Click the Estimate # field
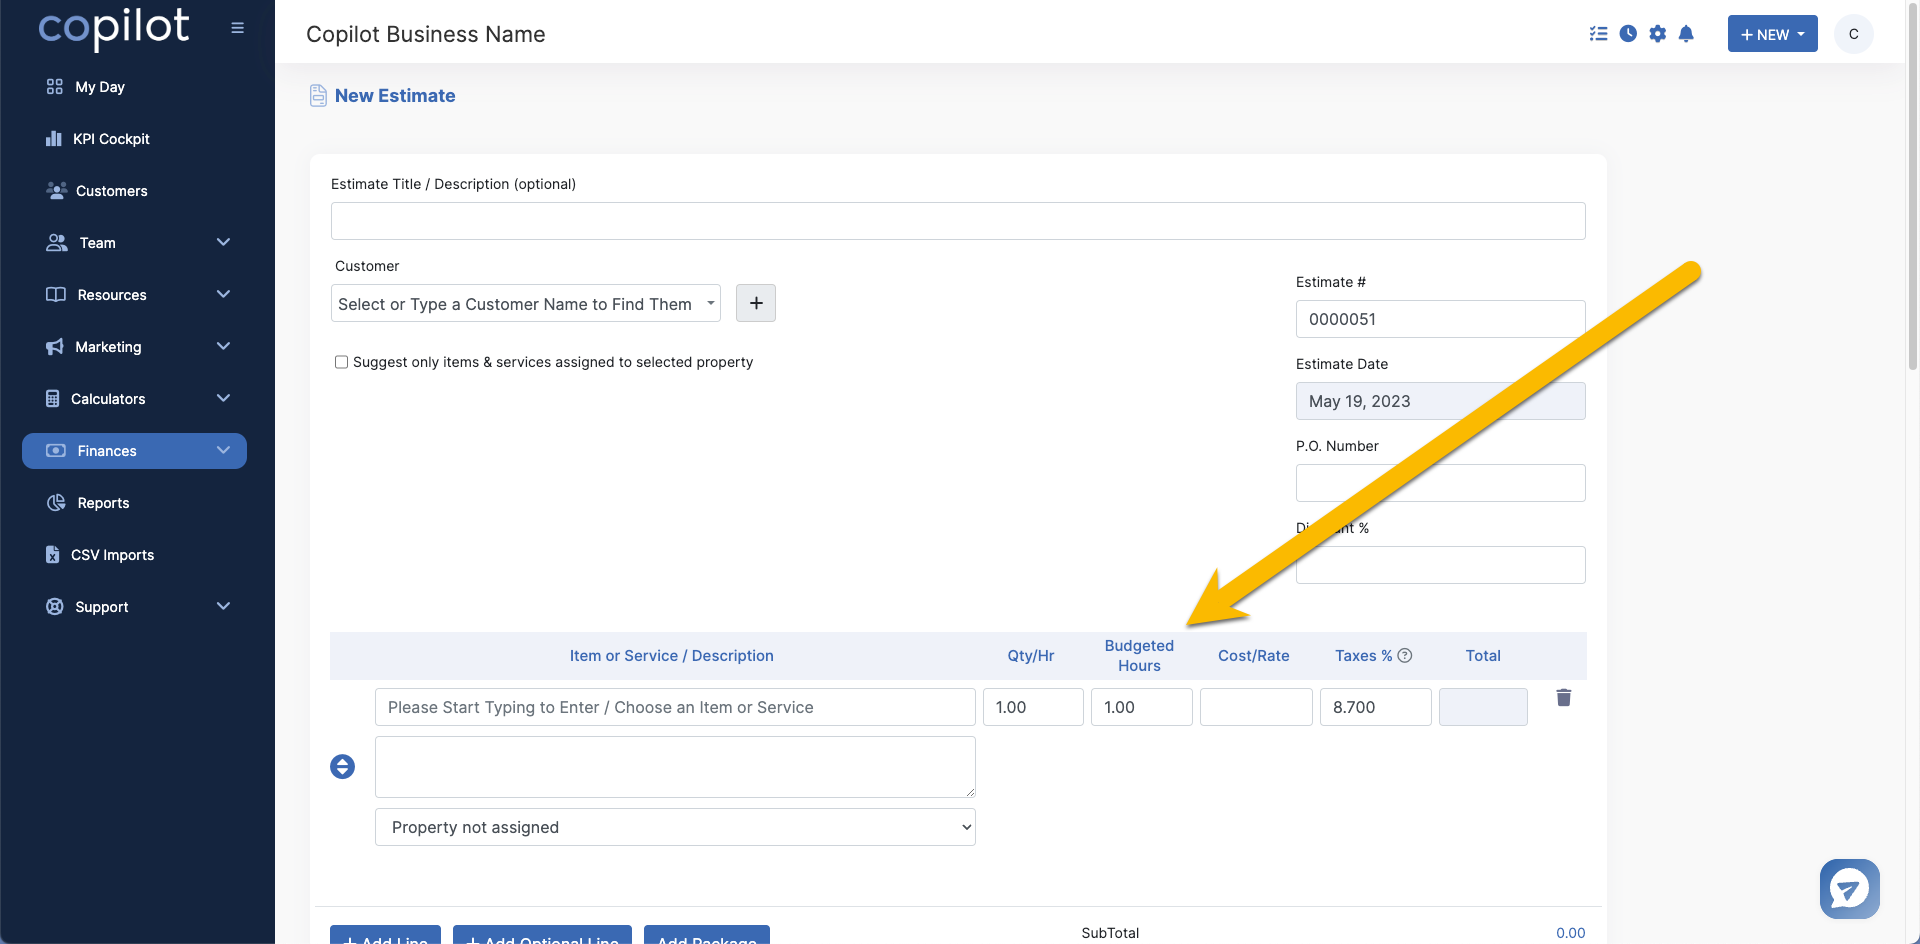Screen dimensions: 1920x944 [1440, 319]
